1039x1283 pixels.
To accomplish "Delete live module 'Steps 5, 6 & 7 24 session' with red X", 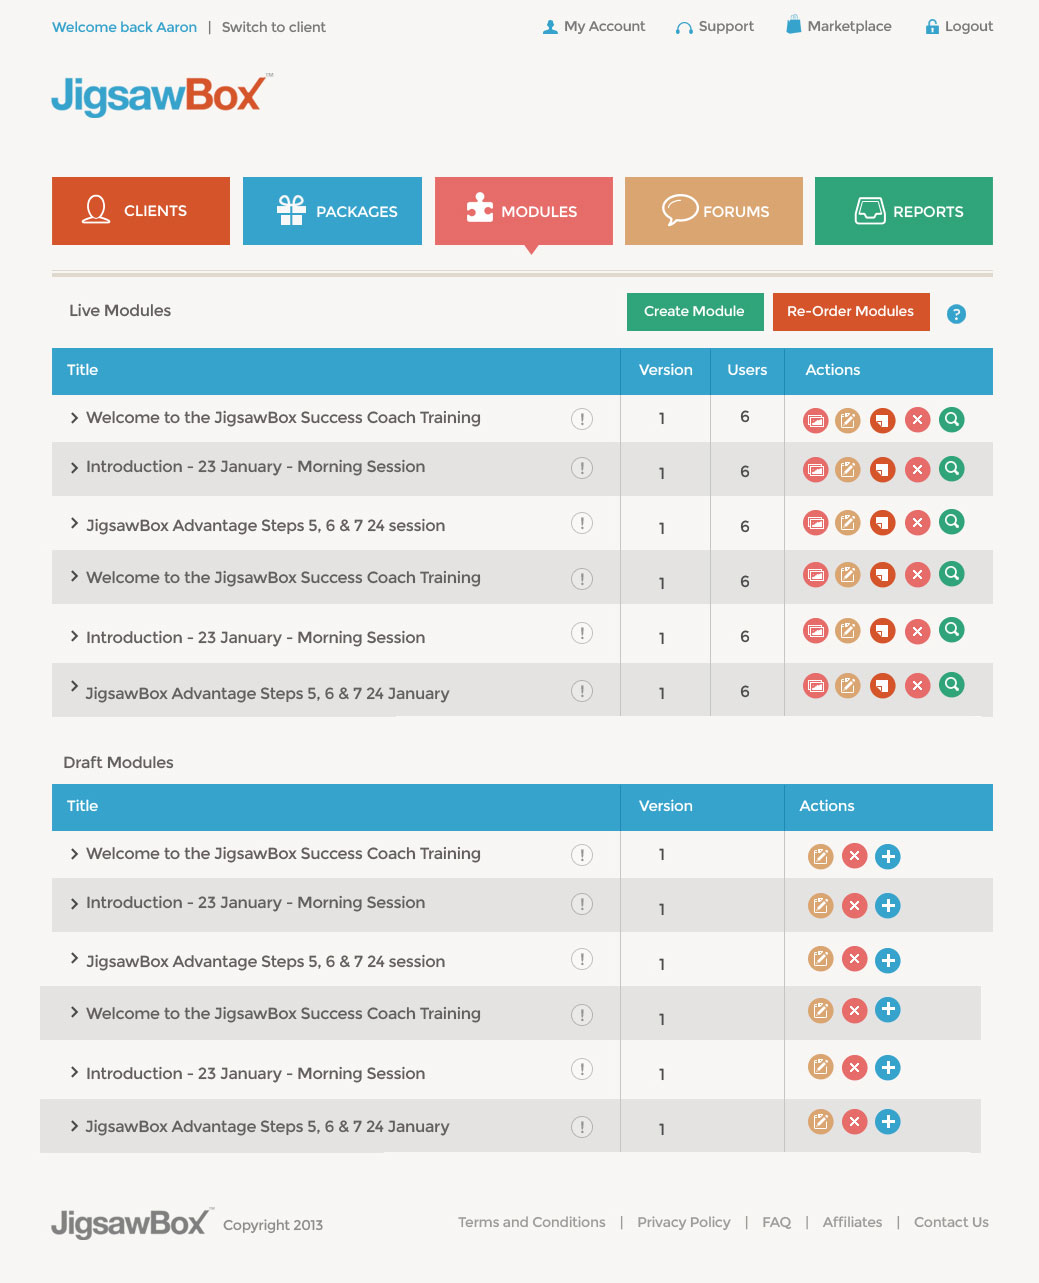I will tap(917, 522).
